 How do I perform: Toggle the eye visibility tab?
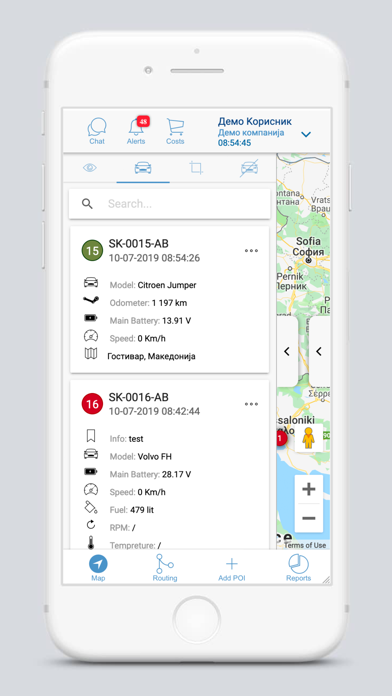point(90,168)
